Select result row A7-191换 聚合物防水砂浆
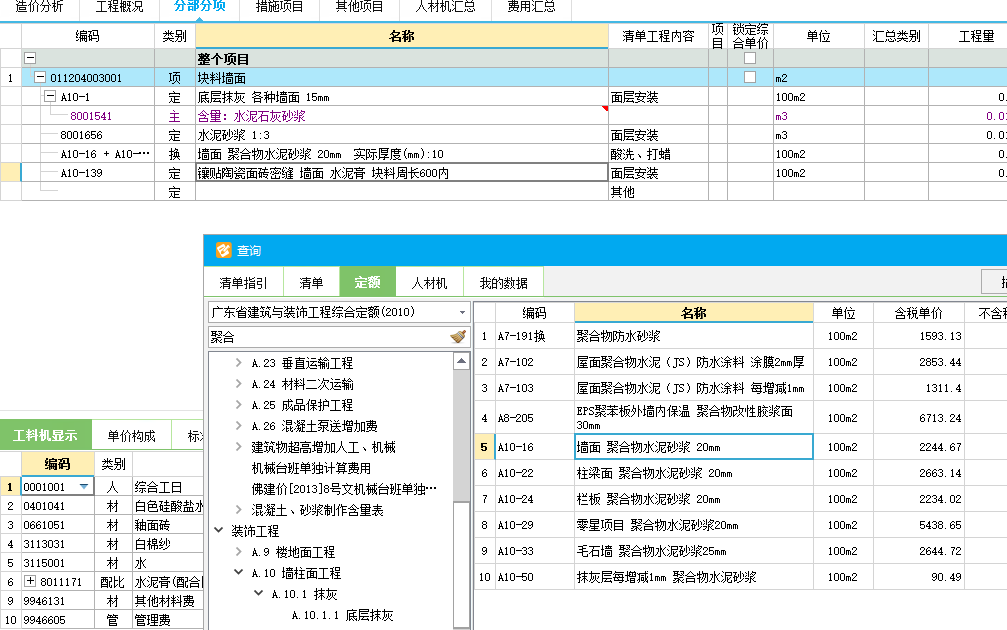 tap(694, 336)
